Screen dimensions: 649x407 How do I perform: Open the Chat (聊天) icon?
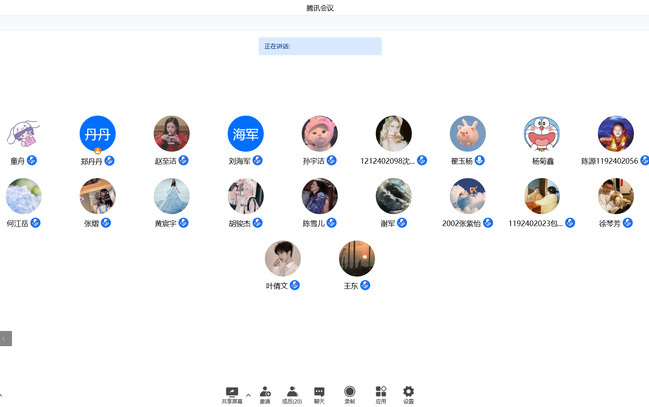(x=319, y=392)
